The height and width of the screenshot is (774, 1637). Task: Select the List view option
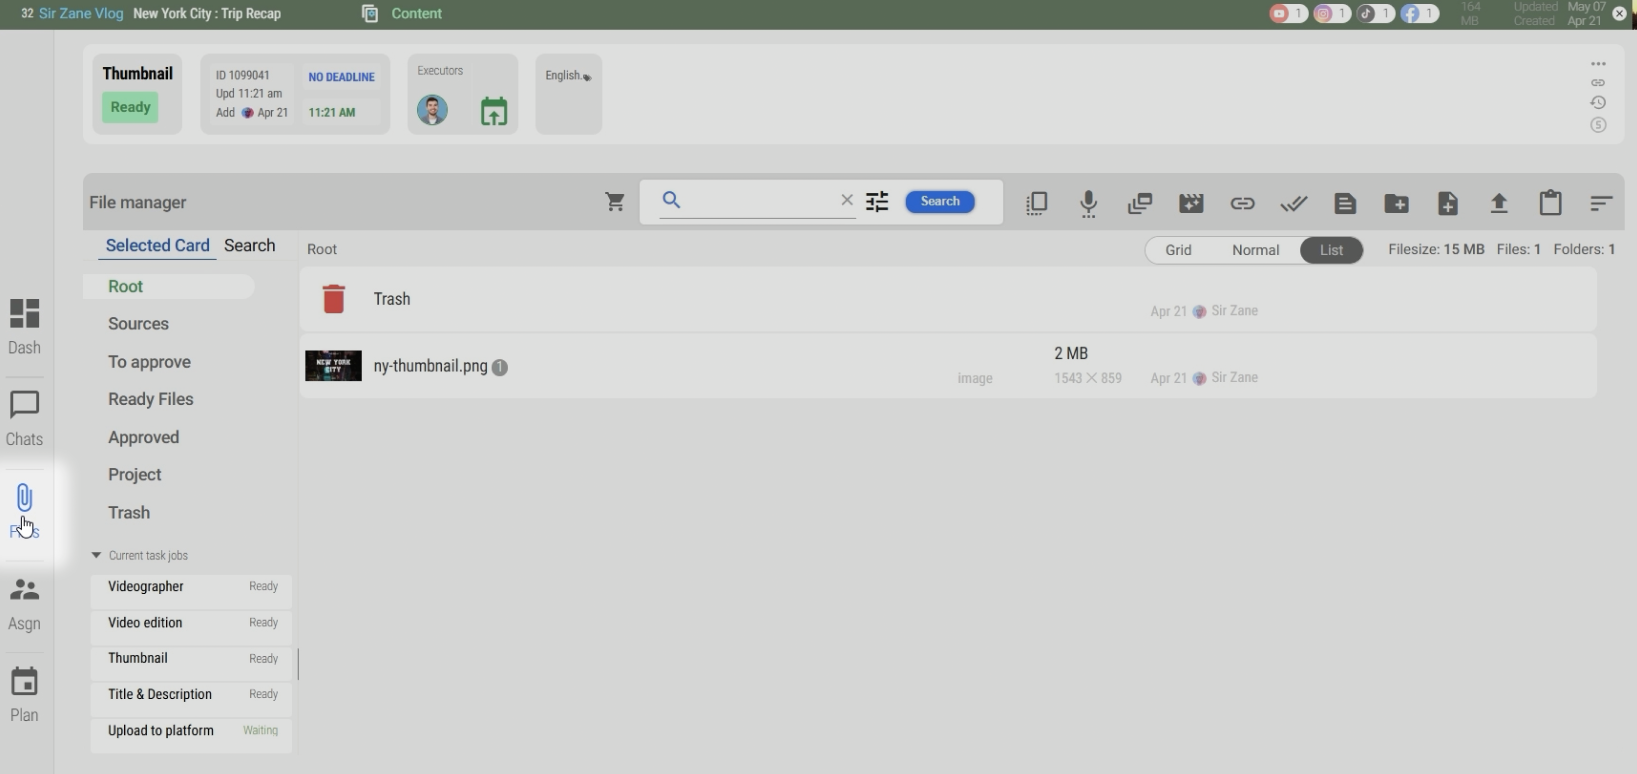pos(1331,250)
